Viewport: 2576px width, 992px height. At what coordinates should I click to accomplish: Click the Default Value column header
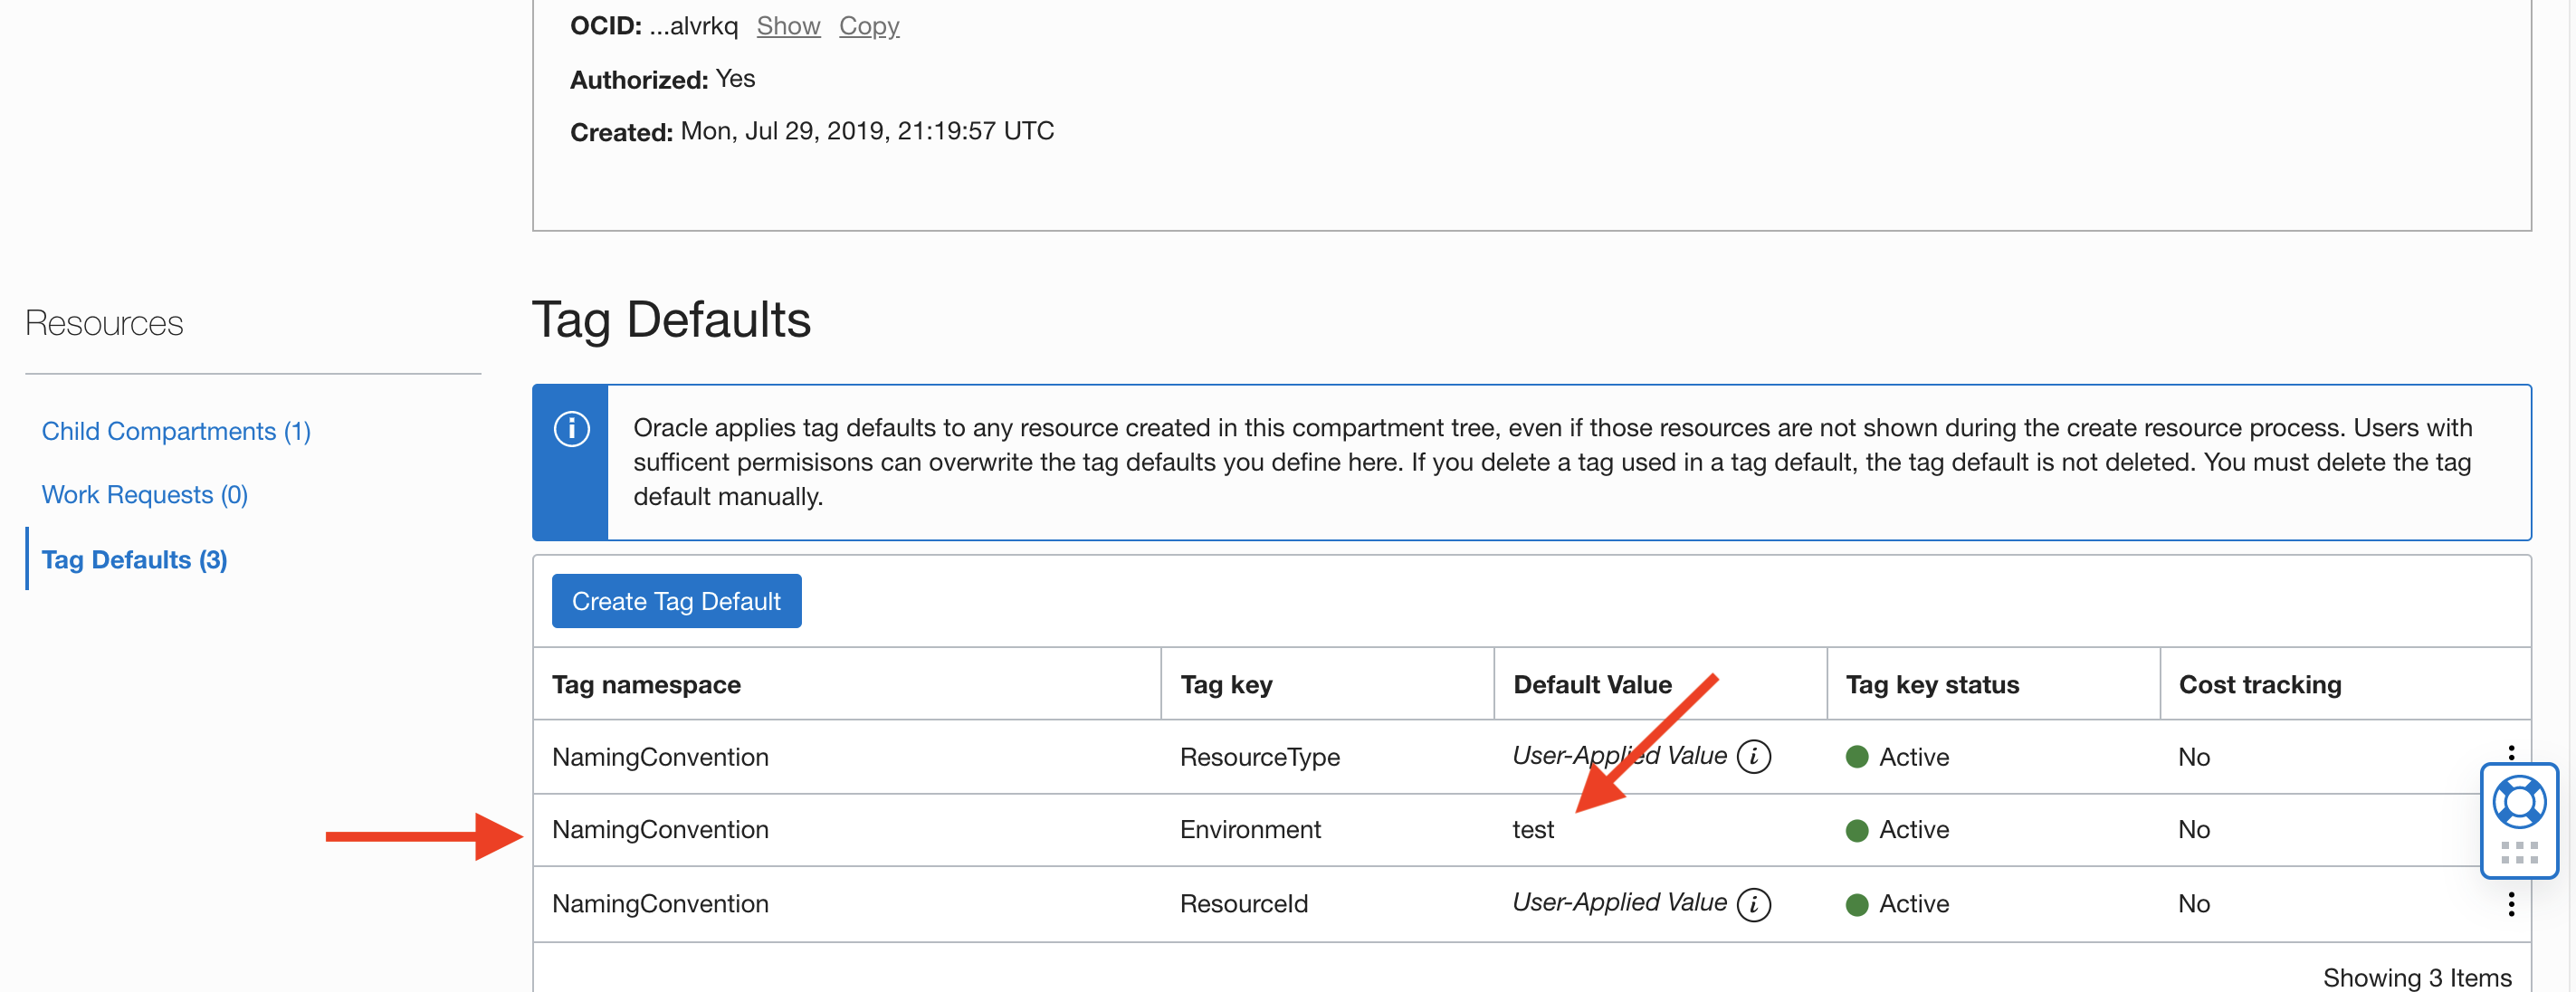[1591, 685]
